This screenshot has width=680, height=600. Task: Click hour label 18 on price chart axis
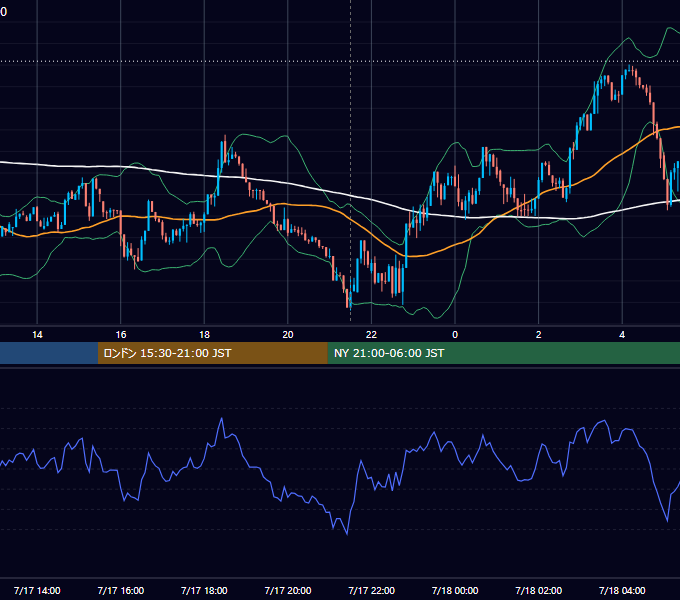point(204,335)
